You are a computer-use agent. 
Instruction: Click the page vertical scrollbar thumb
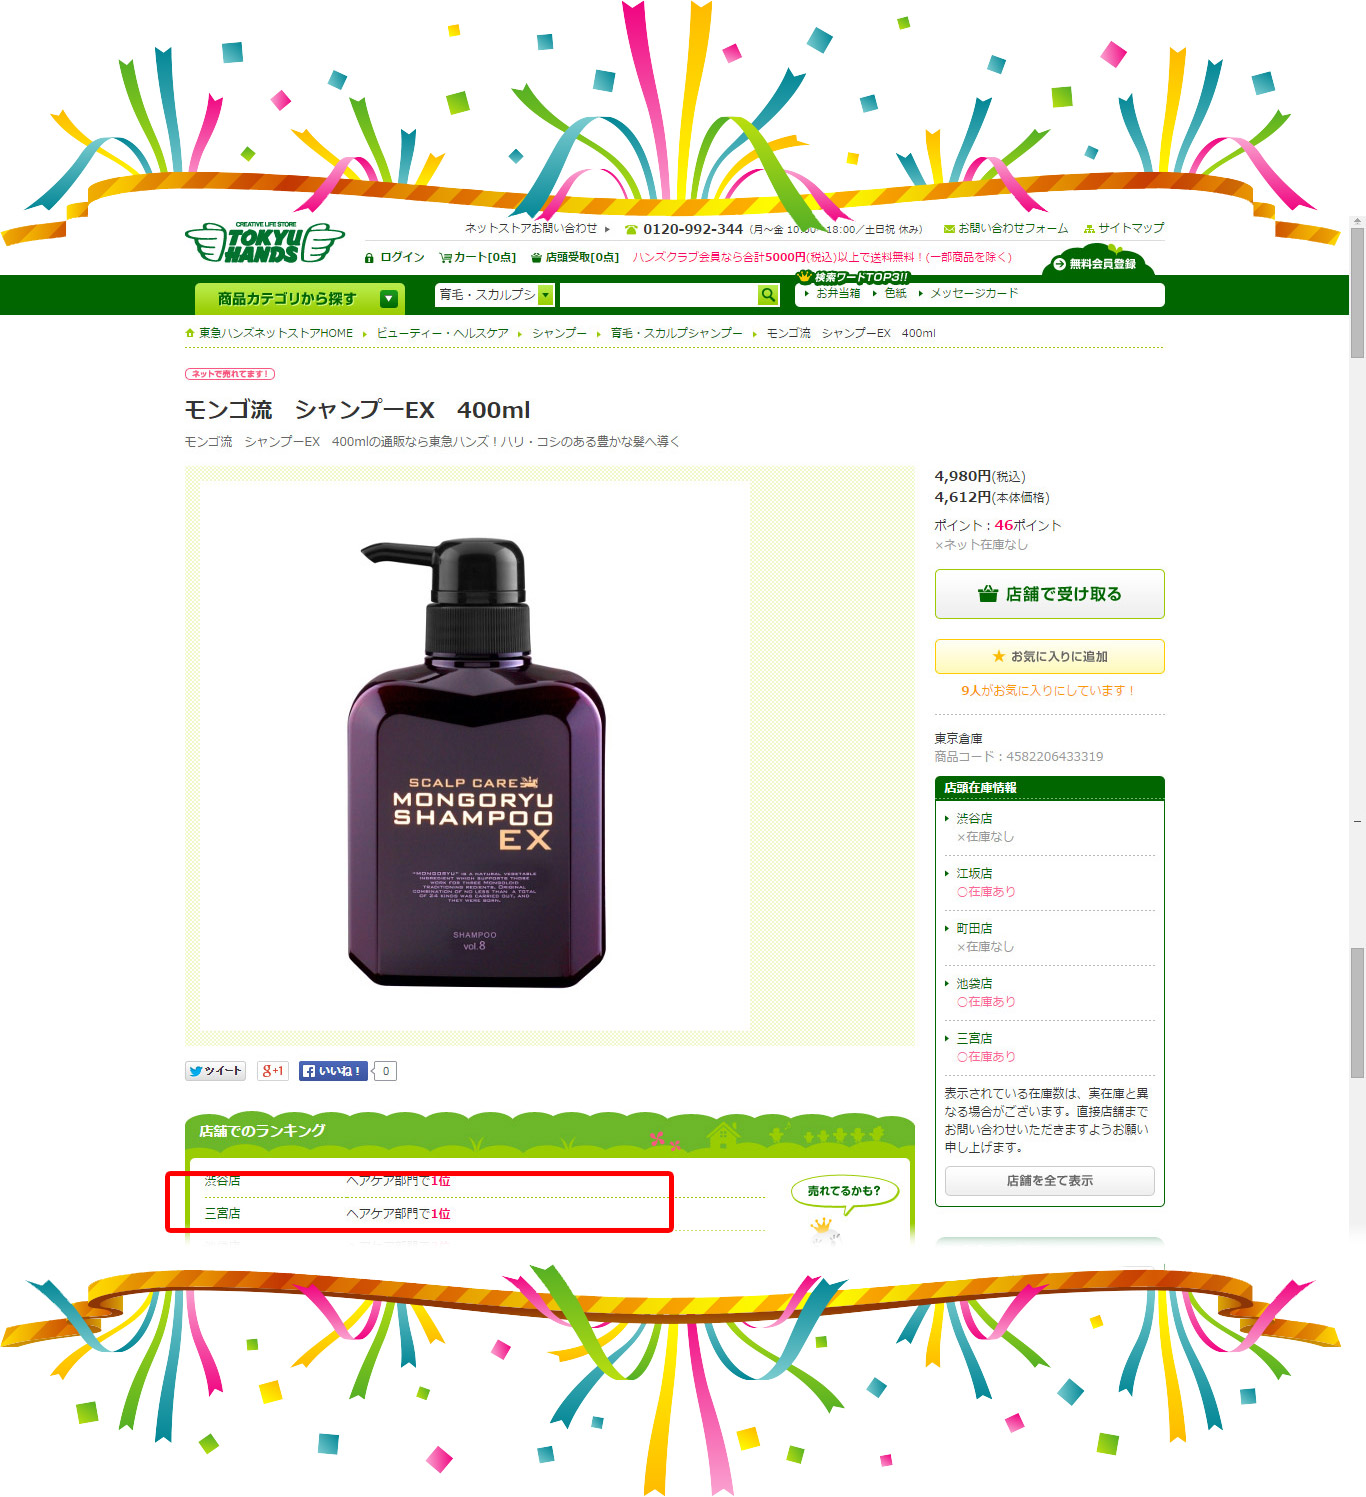point(1357,292)
